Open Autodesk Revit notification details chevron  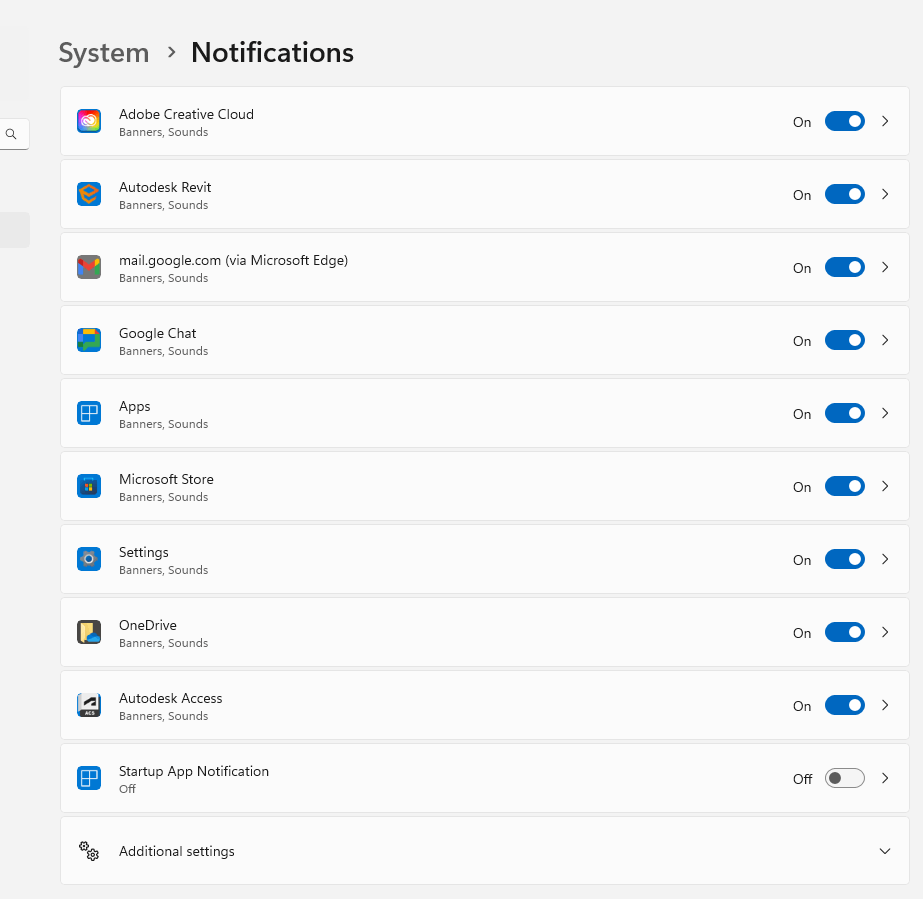(x=885, y=194)
